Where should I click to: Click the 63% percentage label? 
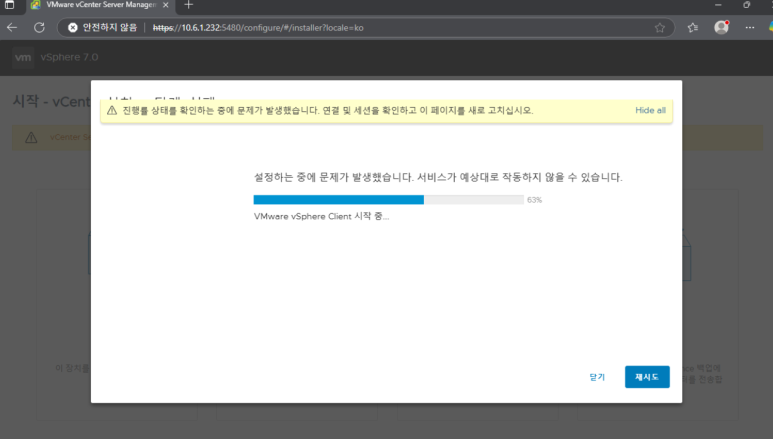click(534, 200)
